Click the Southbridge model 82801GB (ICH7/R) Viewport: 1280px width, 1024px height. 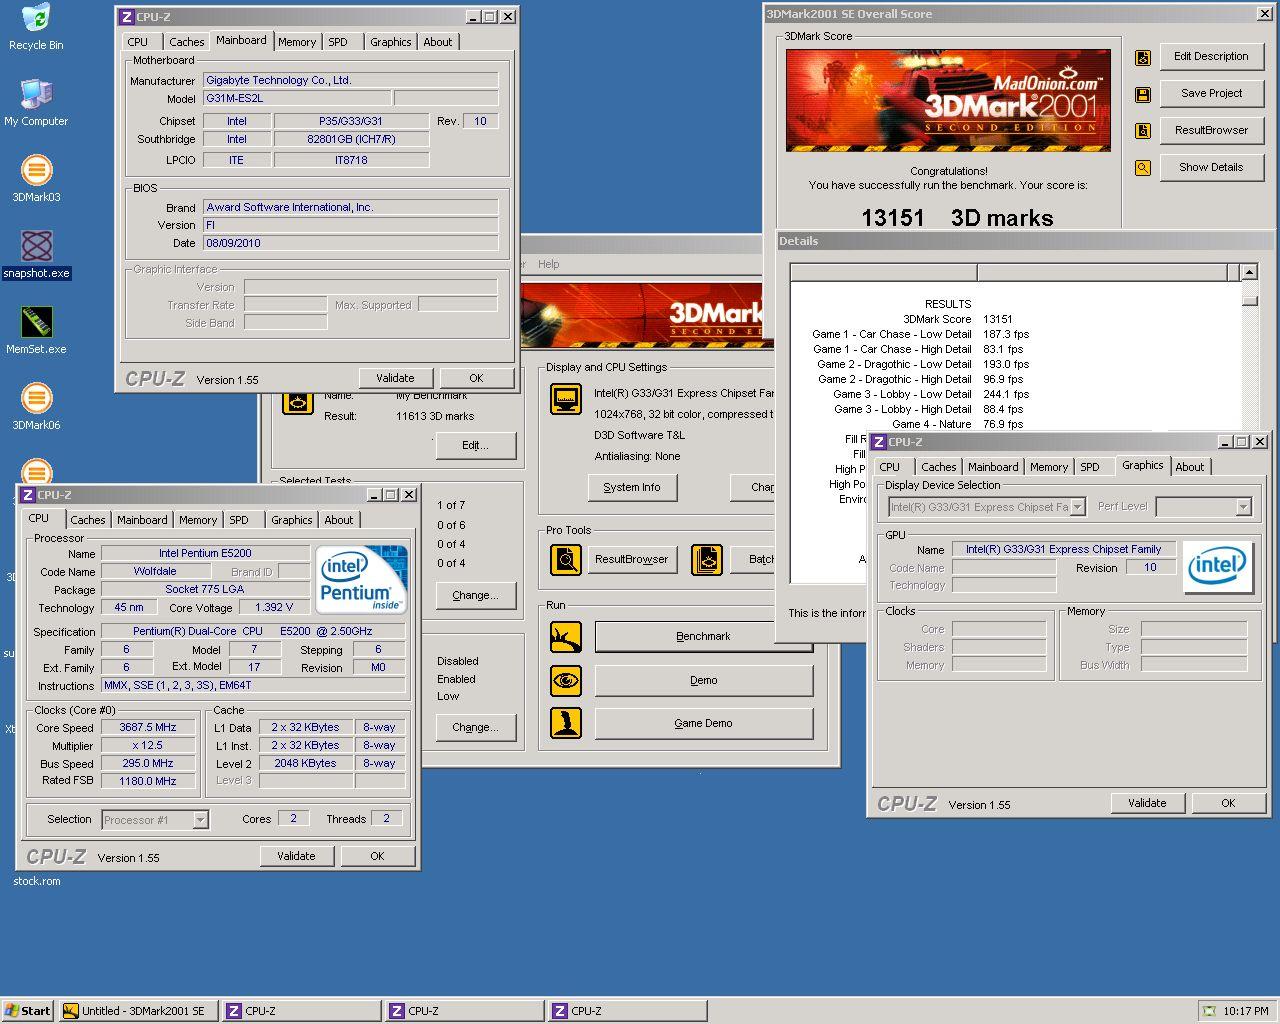[351, 140]
